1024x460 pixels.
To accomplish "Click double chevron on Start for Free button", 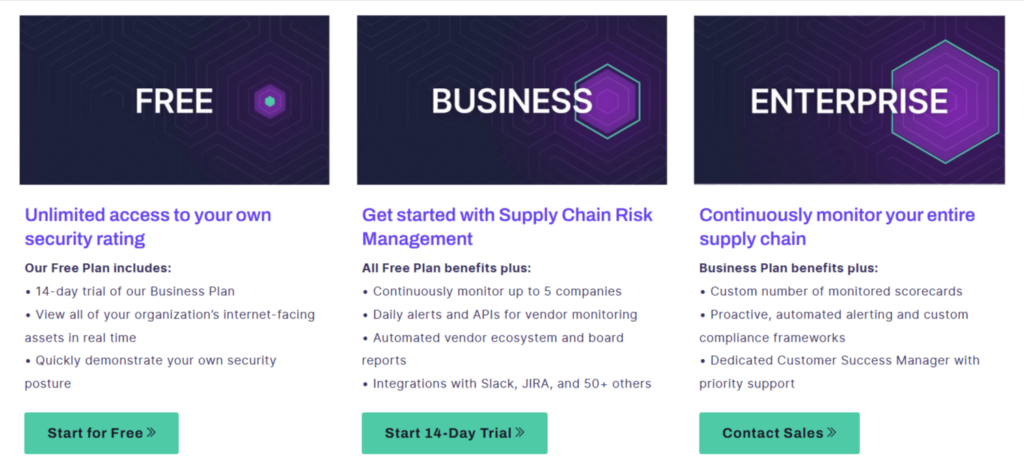I will [151, 432].
